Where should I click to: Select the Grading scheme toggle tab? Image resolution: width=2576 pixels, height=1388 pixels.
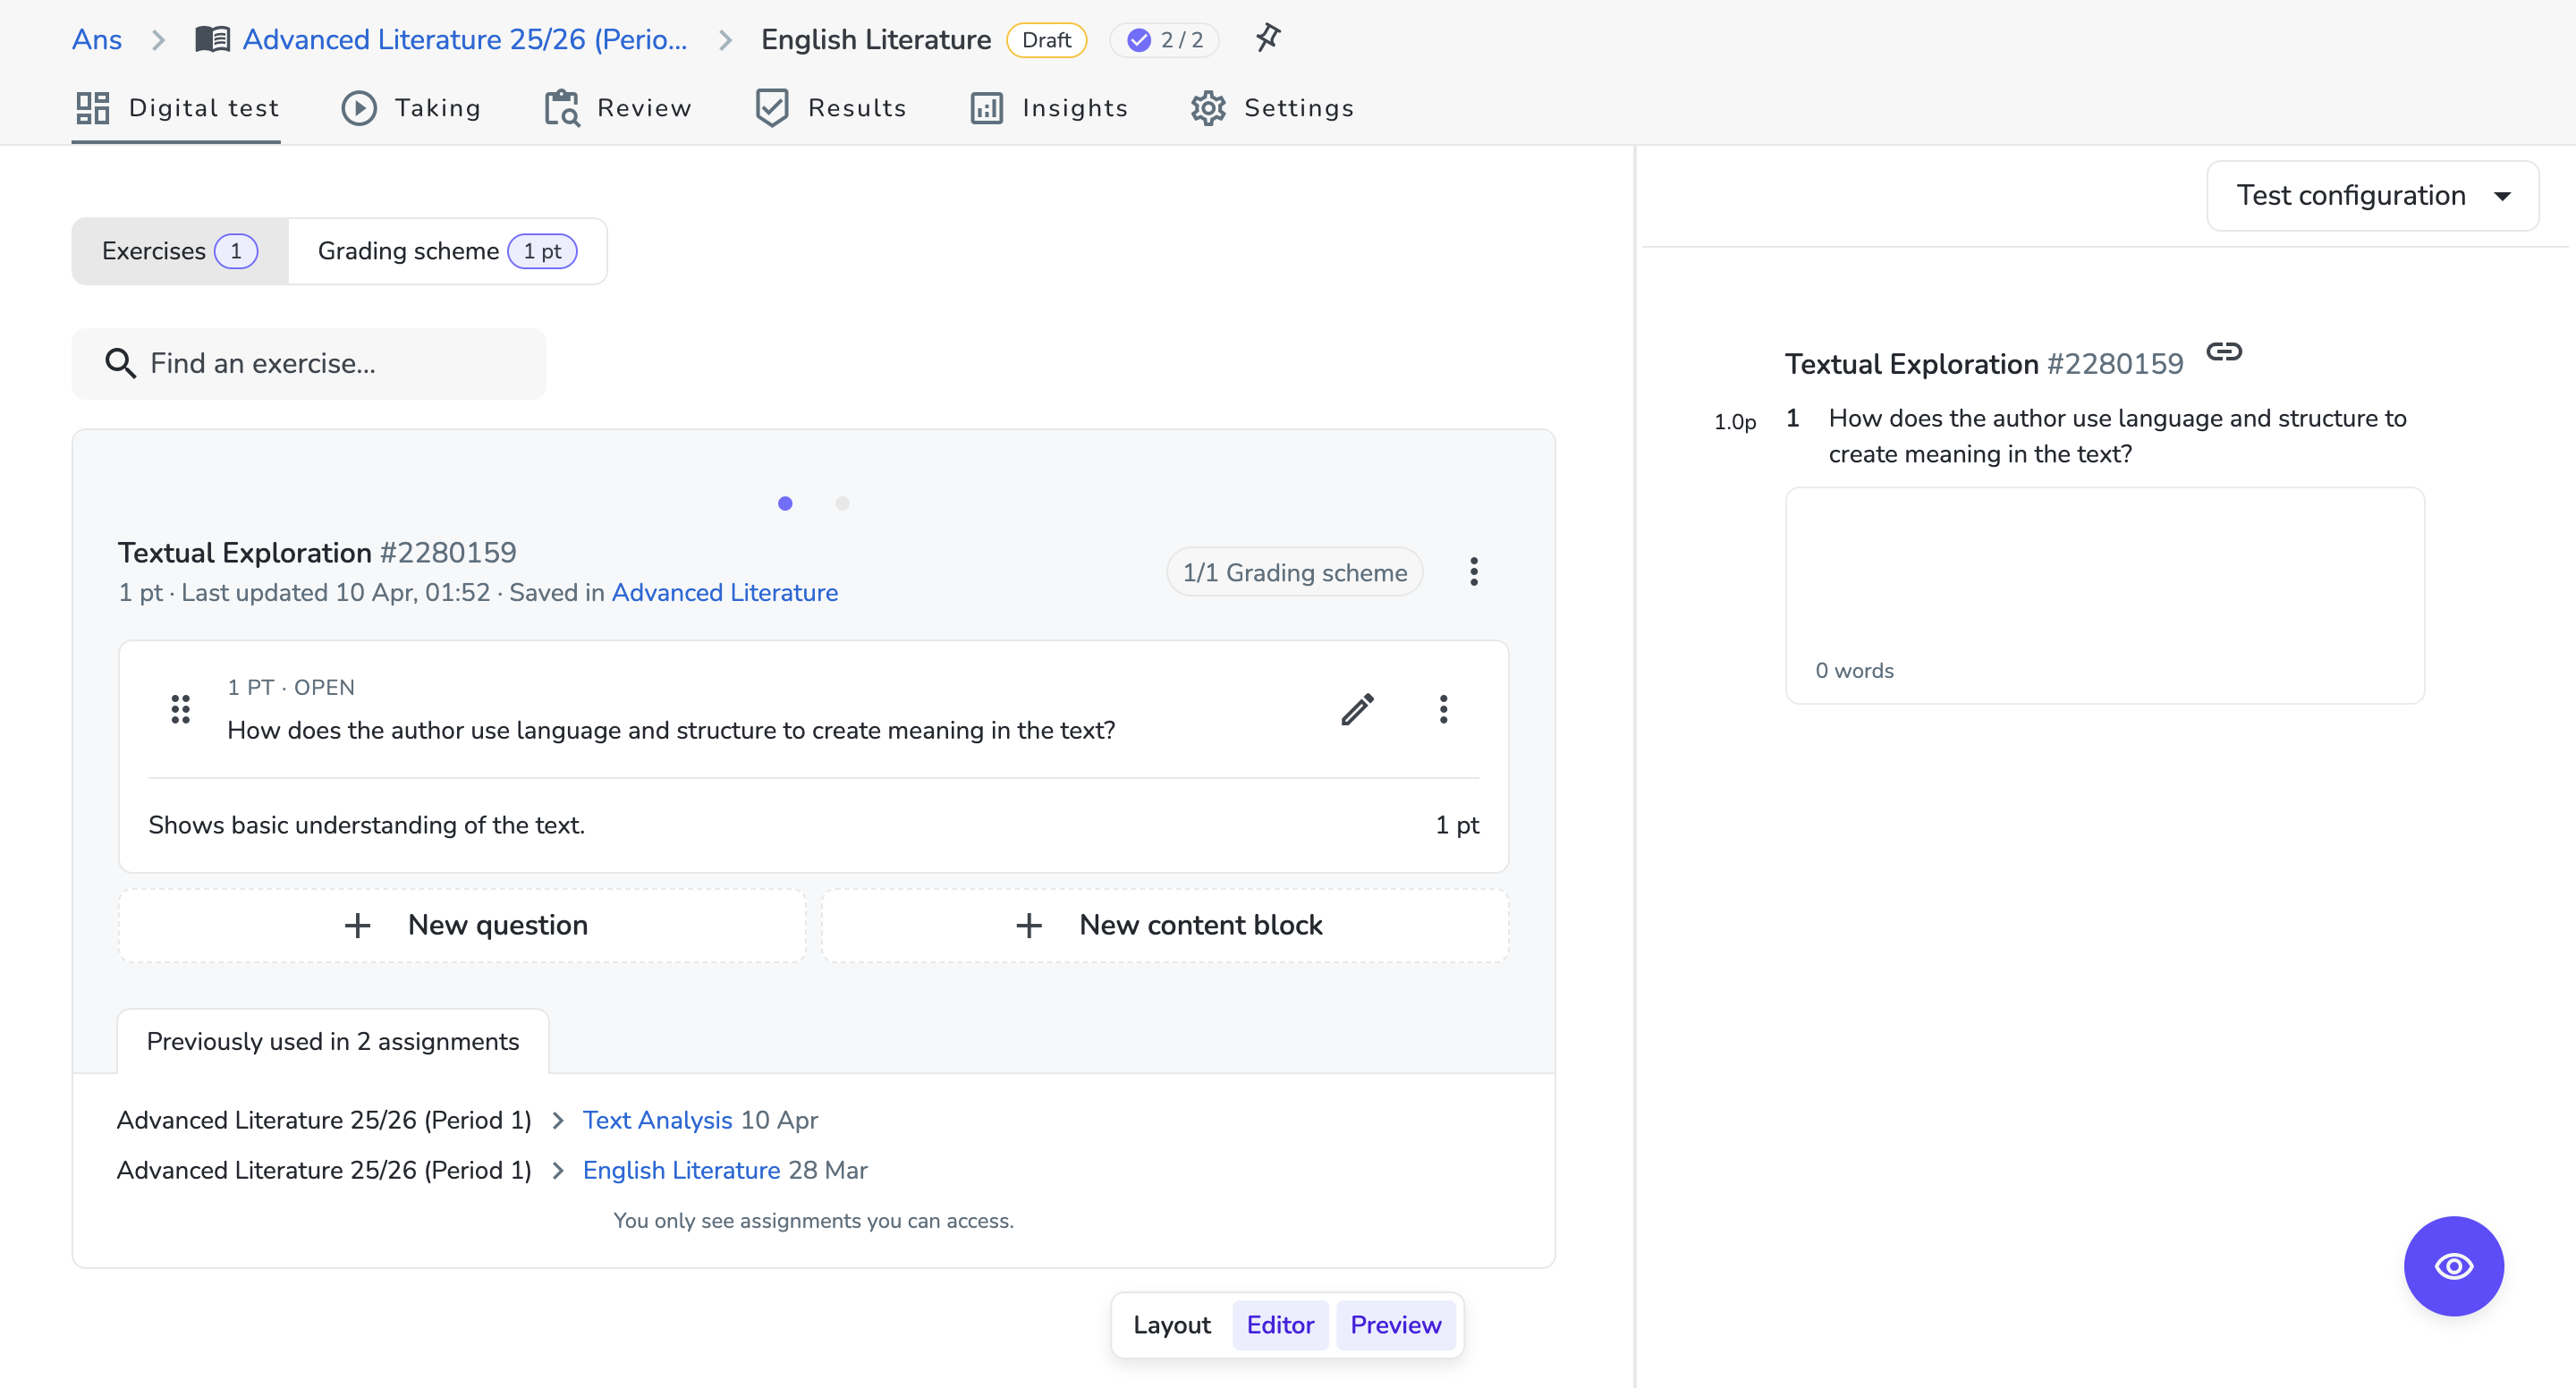point(447,251)
